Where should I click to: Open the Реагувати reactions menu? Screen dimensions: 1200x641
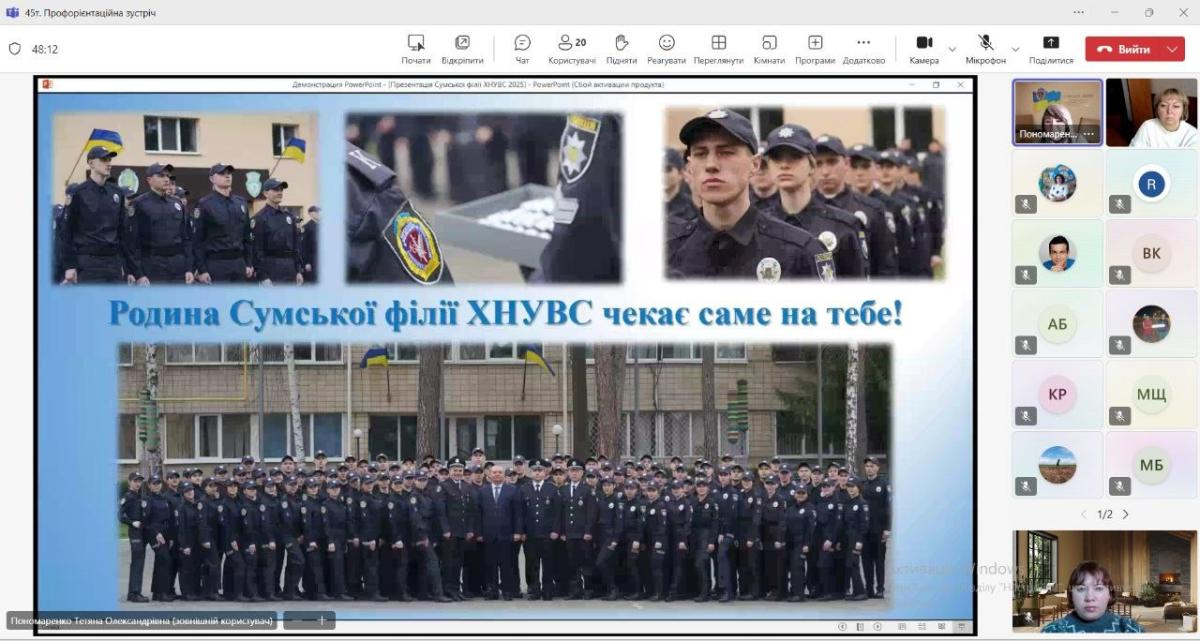pos(666,49)
